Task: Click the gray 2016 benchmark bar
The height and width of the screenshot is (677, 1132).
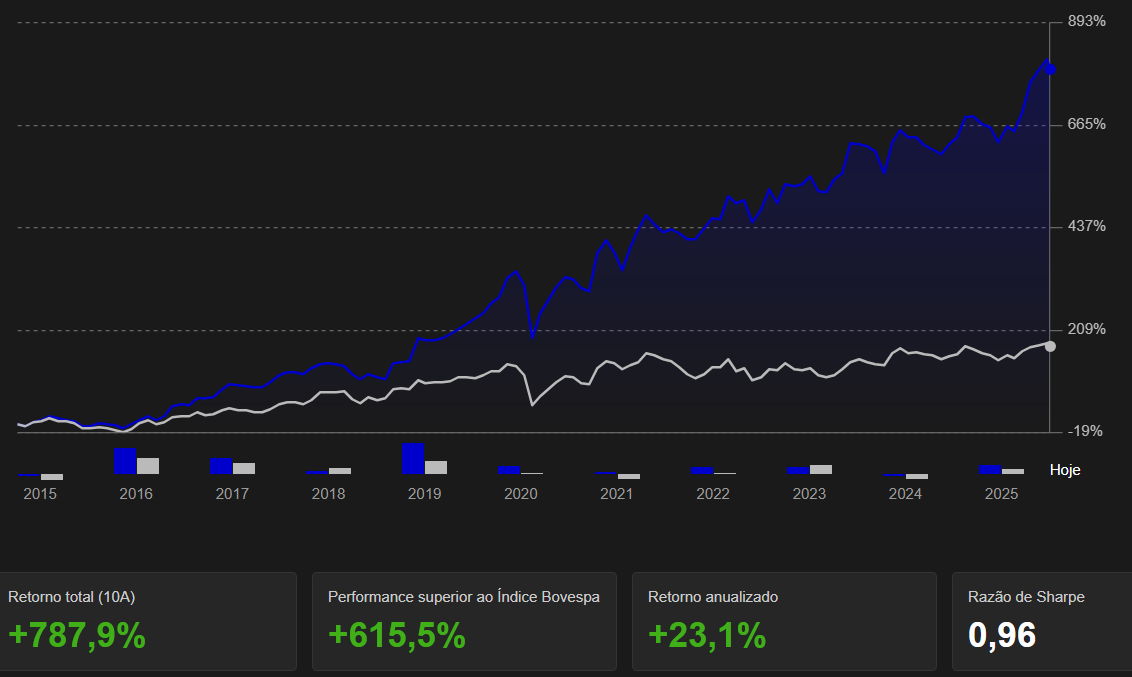Action: click(x=148, y=465)
